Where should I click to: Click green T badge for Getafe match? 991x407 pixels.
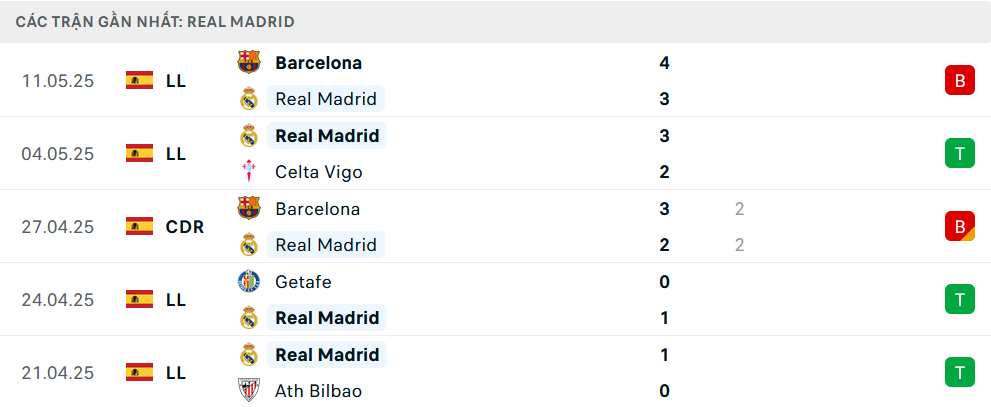pos(960,300)
